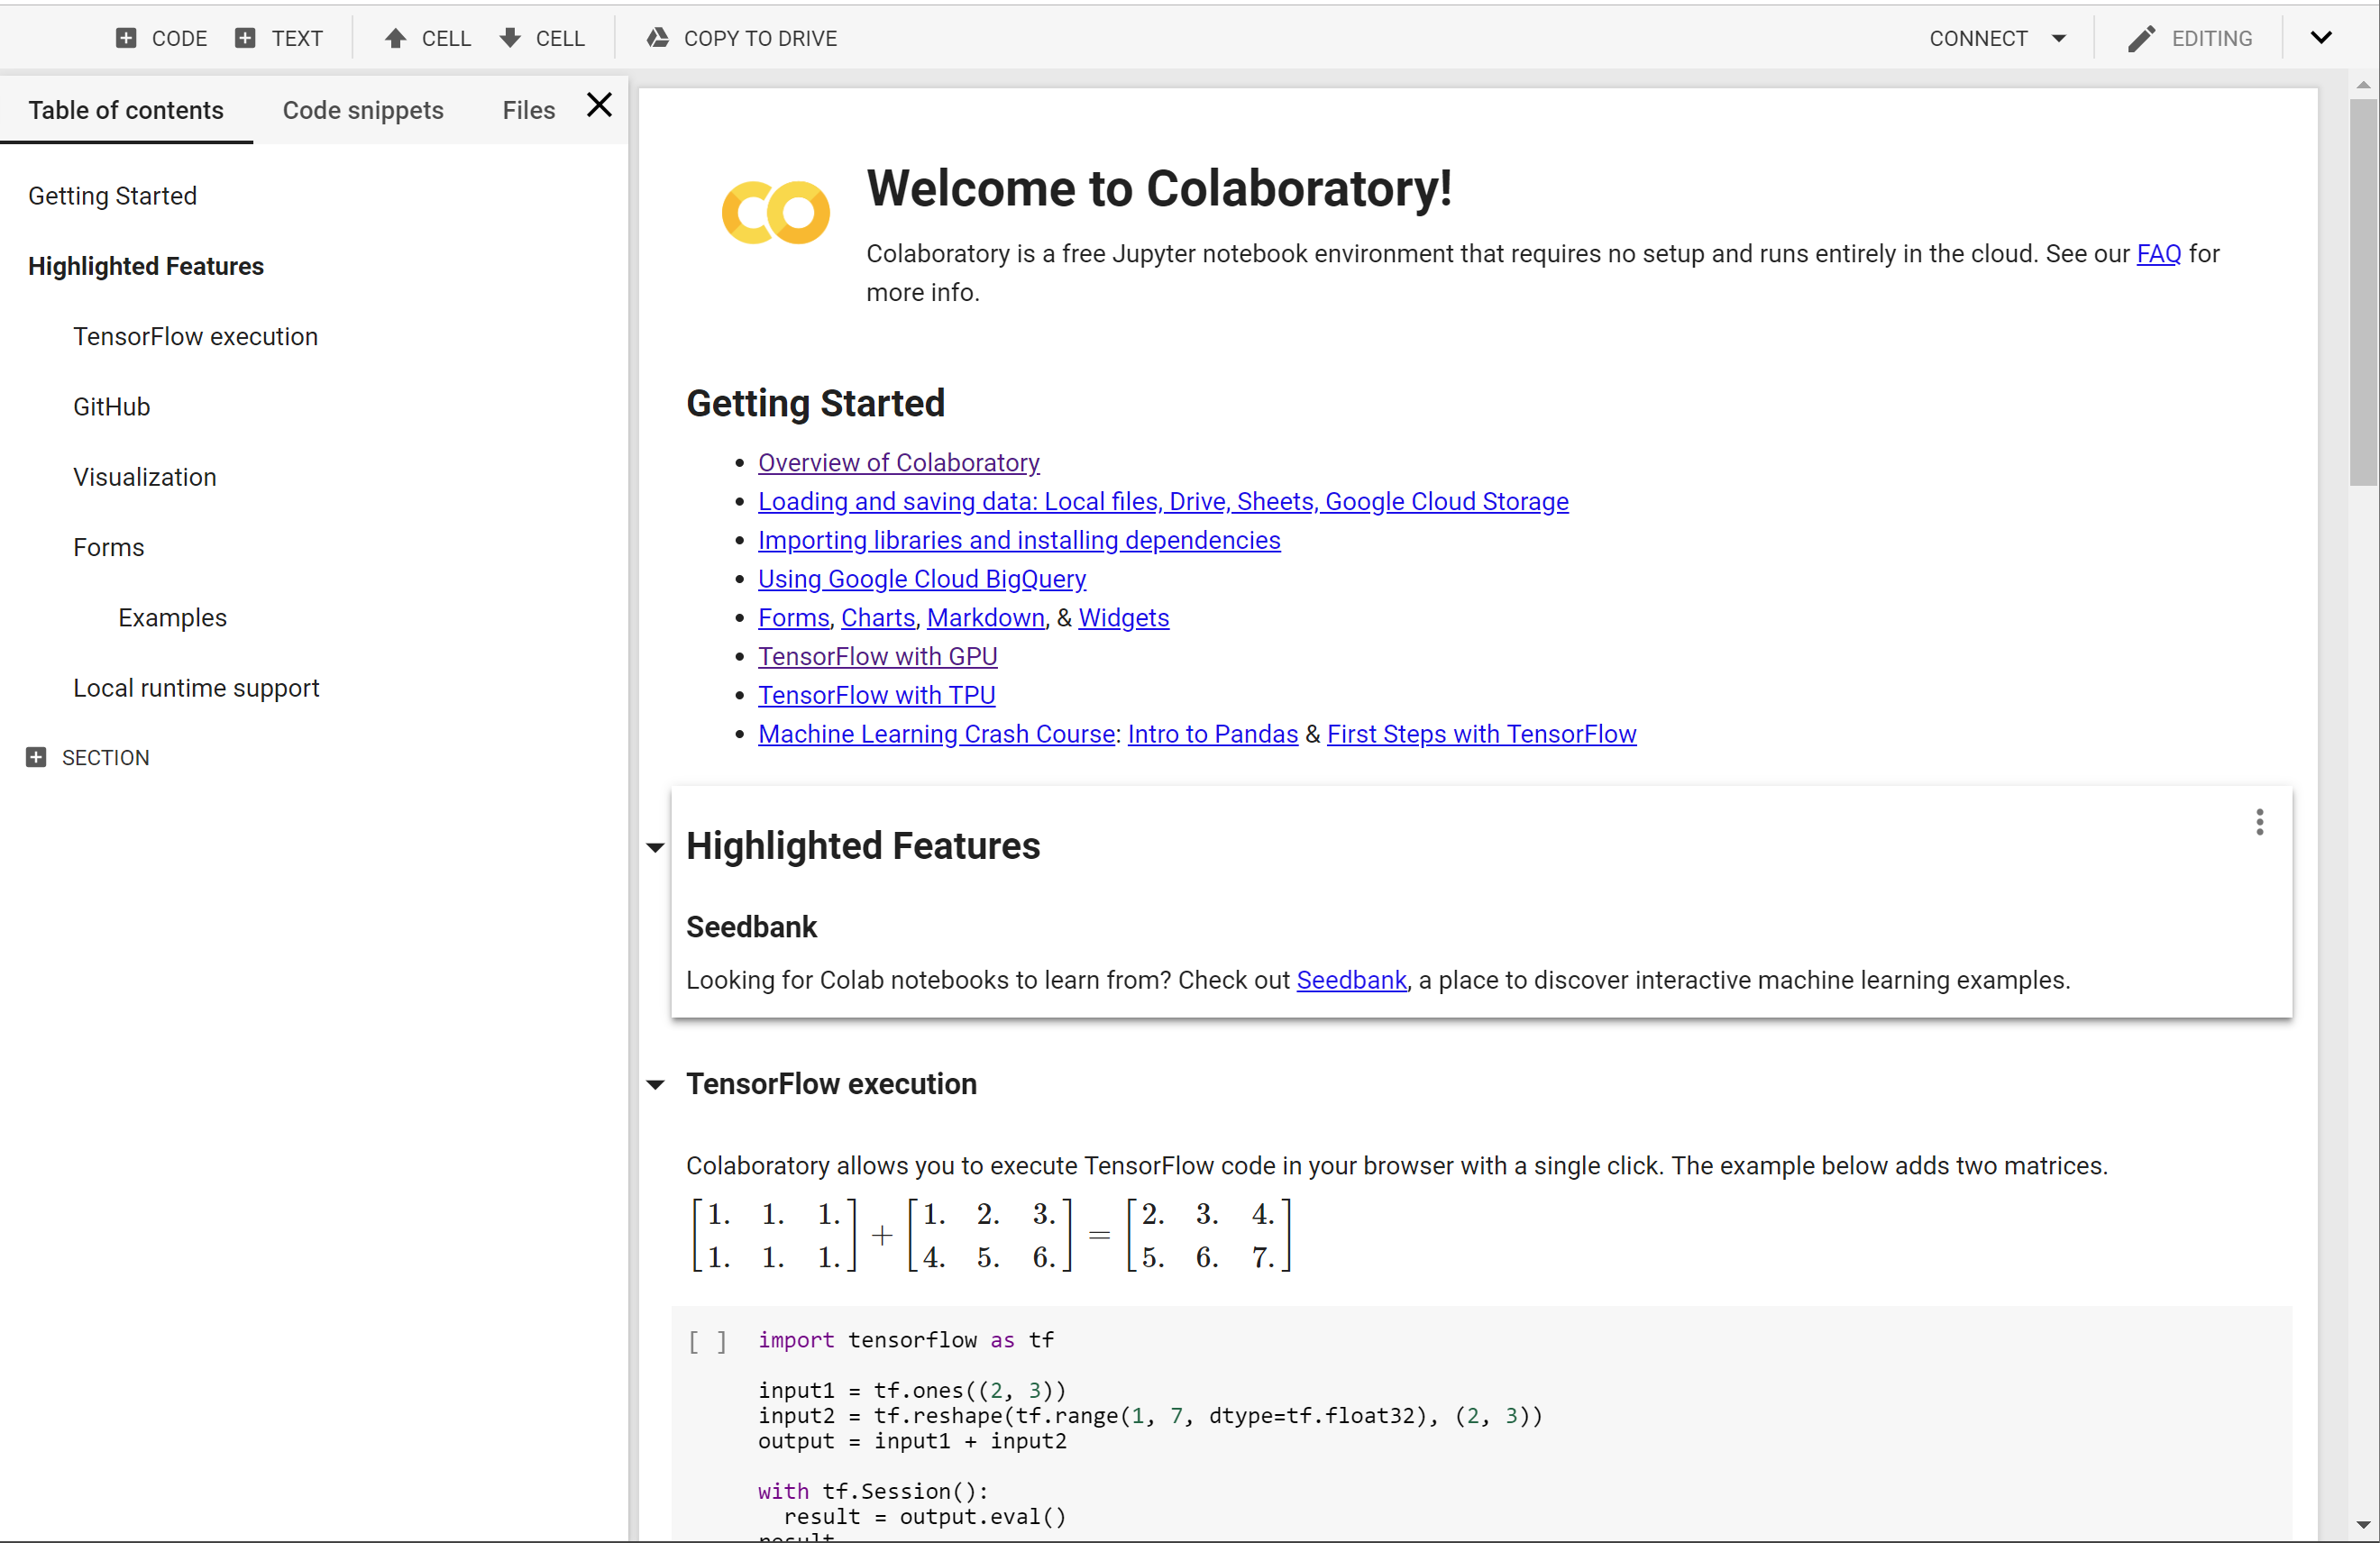The width and height of the screenshot is (2380, 1543).
Task: Click the scrollbar down arrow
Action: point(2363,1525)
